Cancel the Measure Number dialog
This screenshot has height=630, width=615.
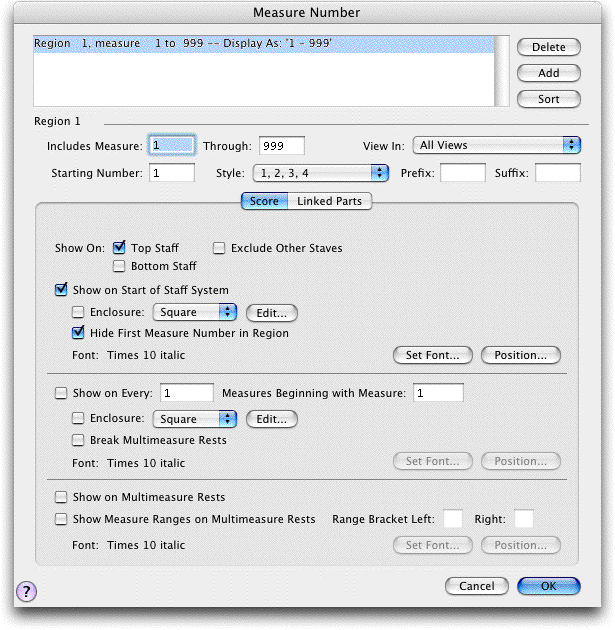pos(477,586)
